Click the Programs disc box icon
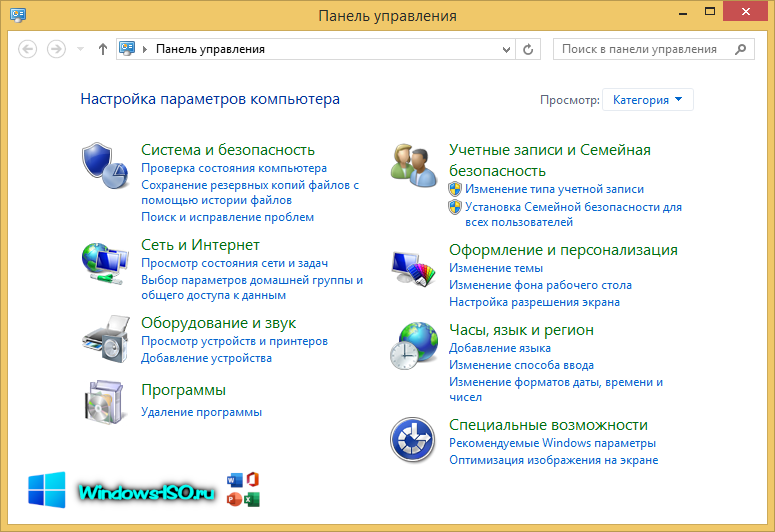 pos(104,402)
